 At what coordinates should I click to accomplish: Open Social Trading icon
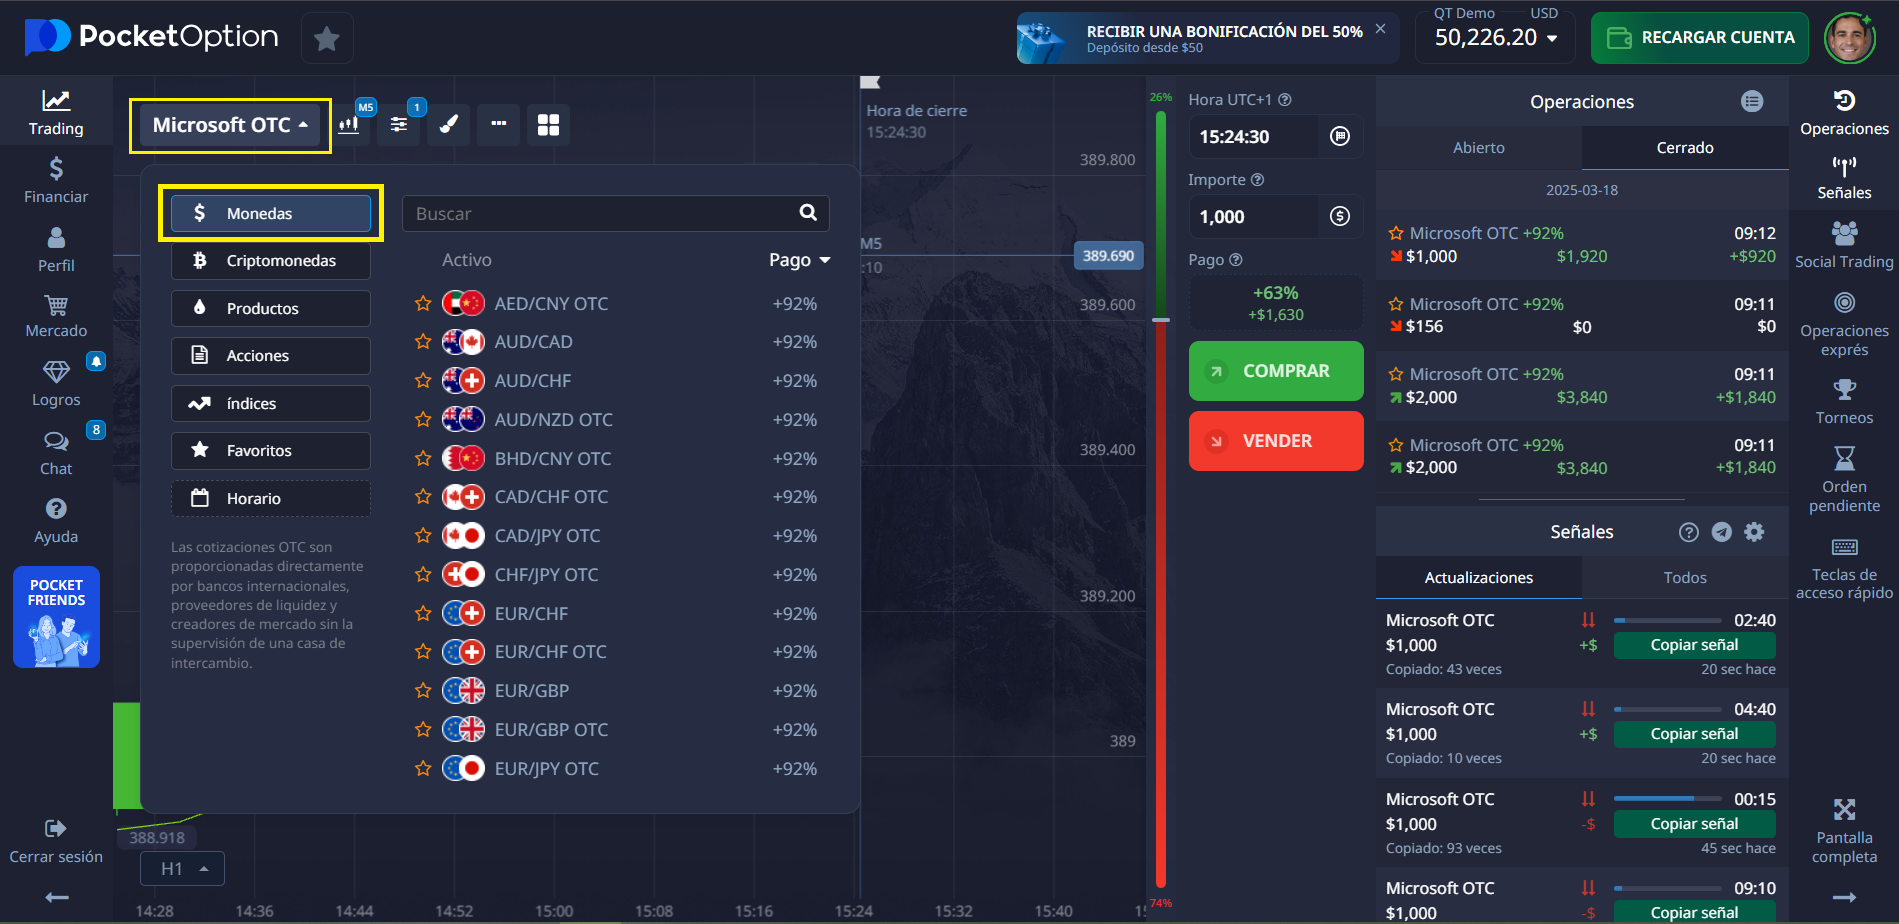(1844, 234)
